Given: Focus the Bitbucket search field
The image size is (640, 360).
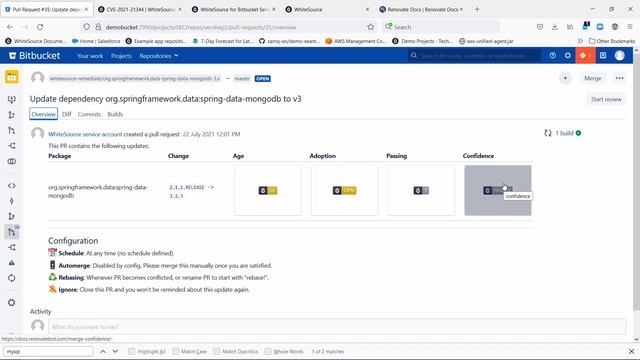Looking at the screenshot, I should click(474, 56).
